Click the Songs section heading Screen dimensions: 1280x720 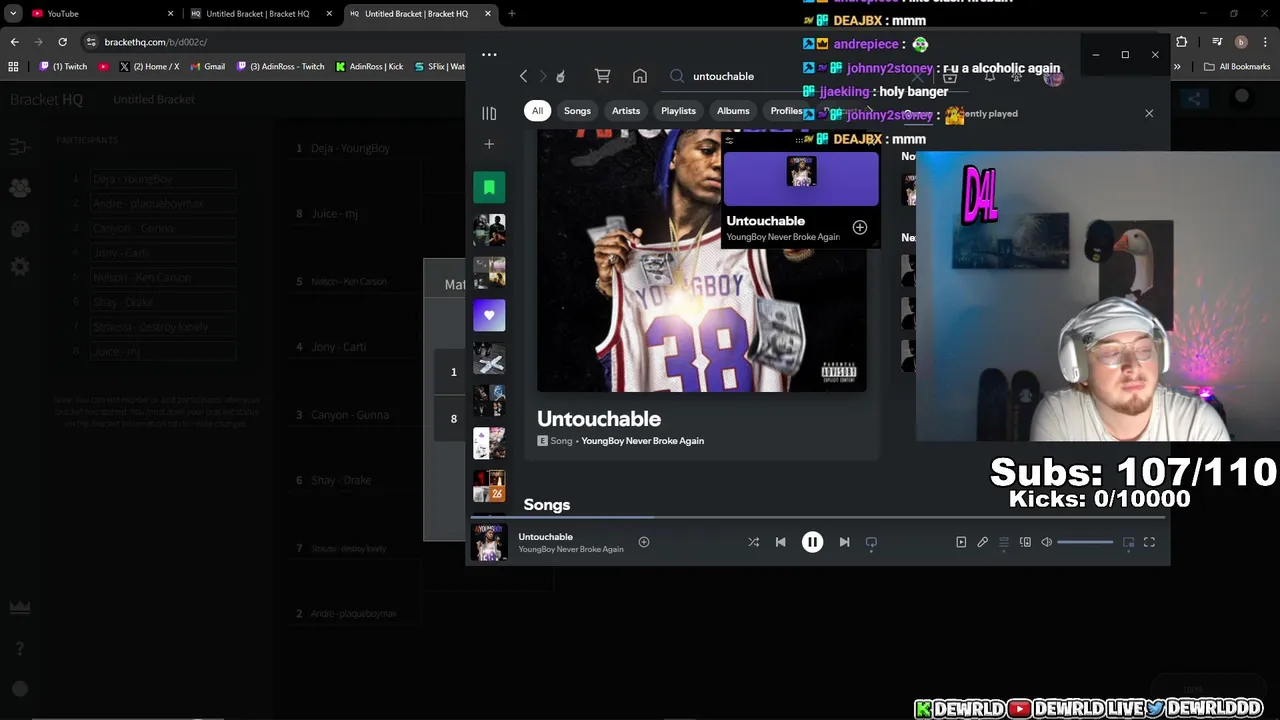tap(547, 505)
